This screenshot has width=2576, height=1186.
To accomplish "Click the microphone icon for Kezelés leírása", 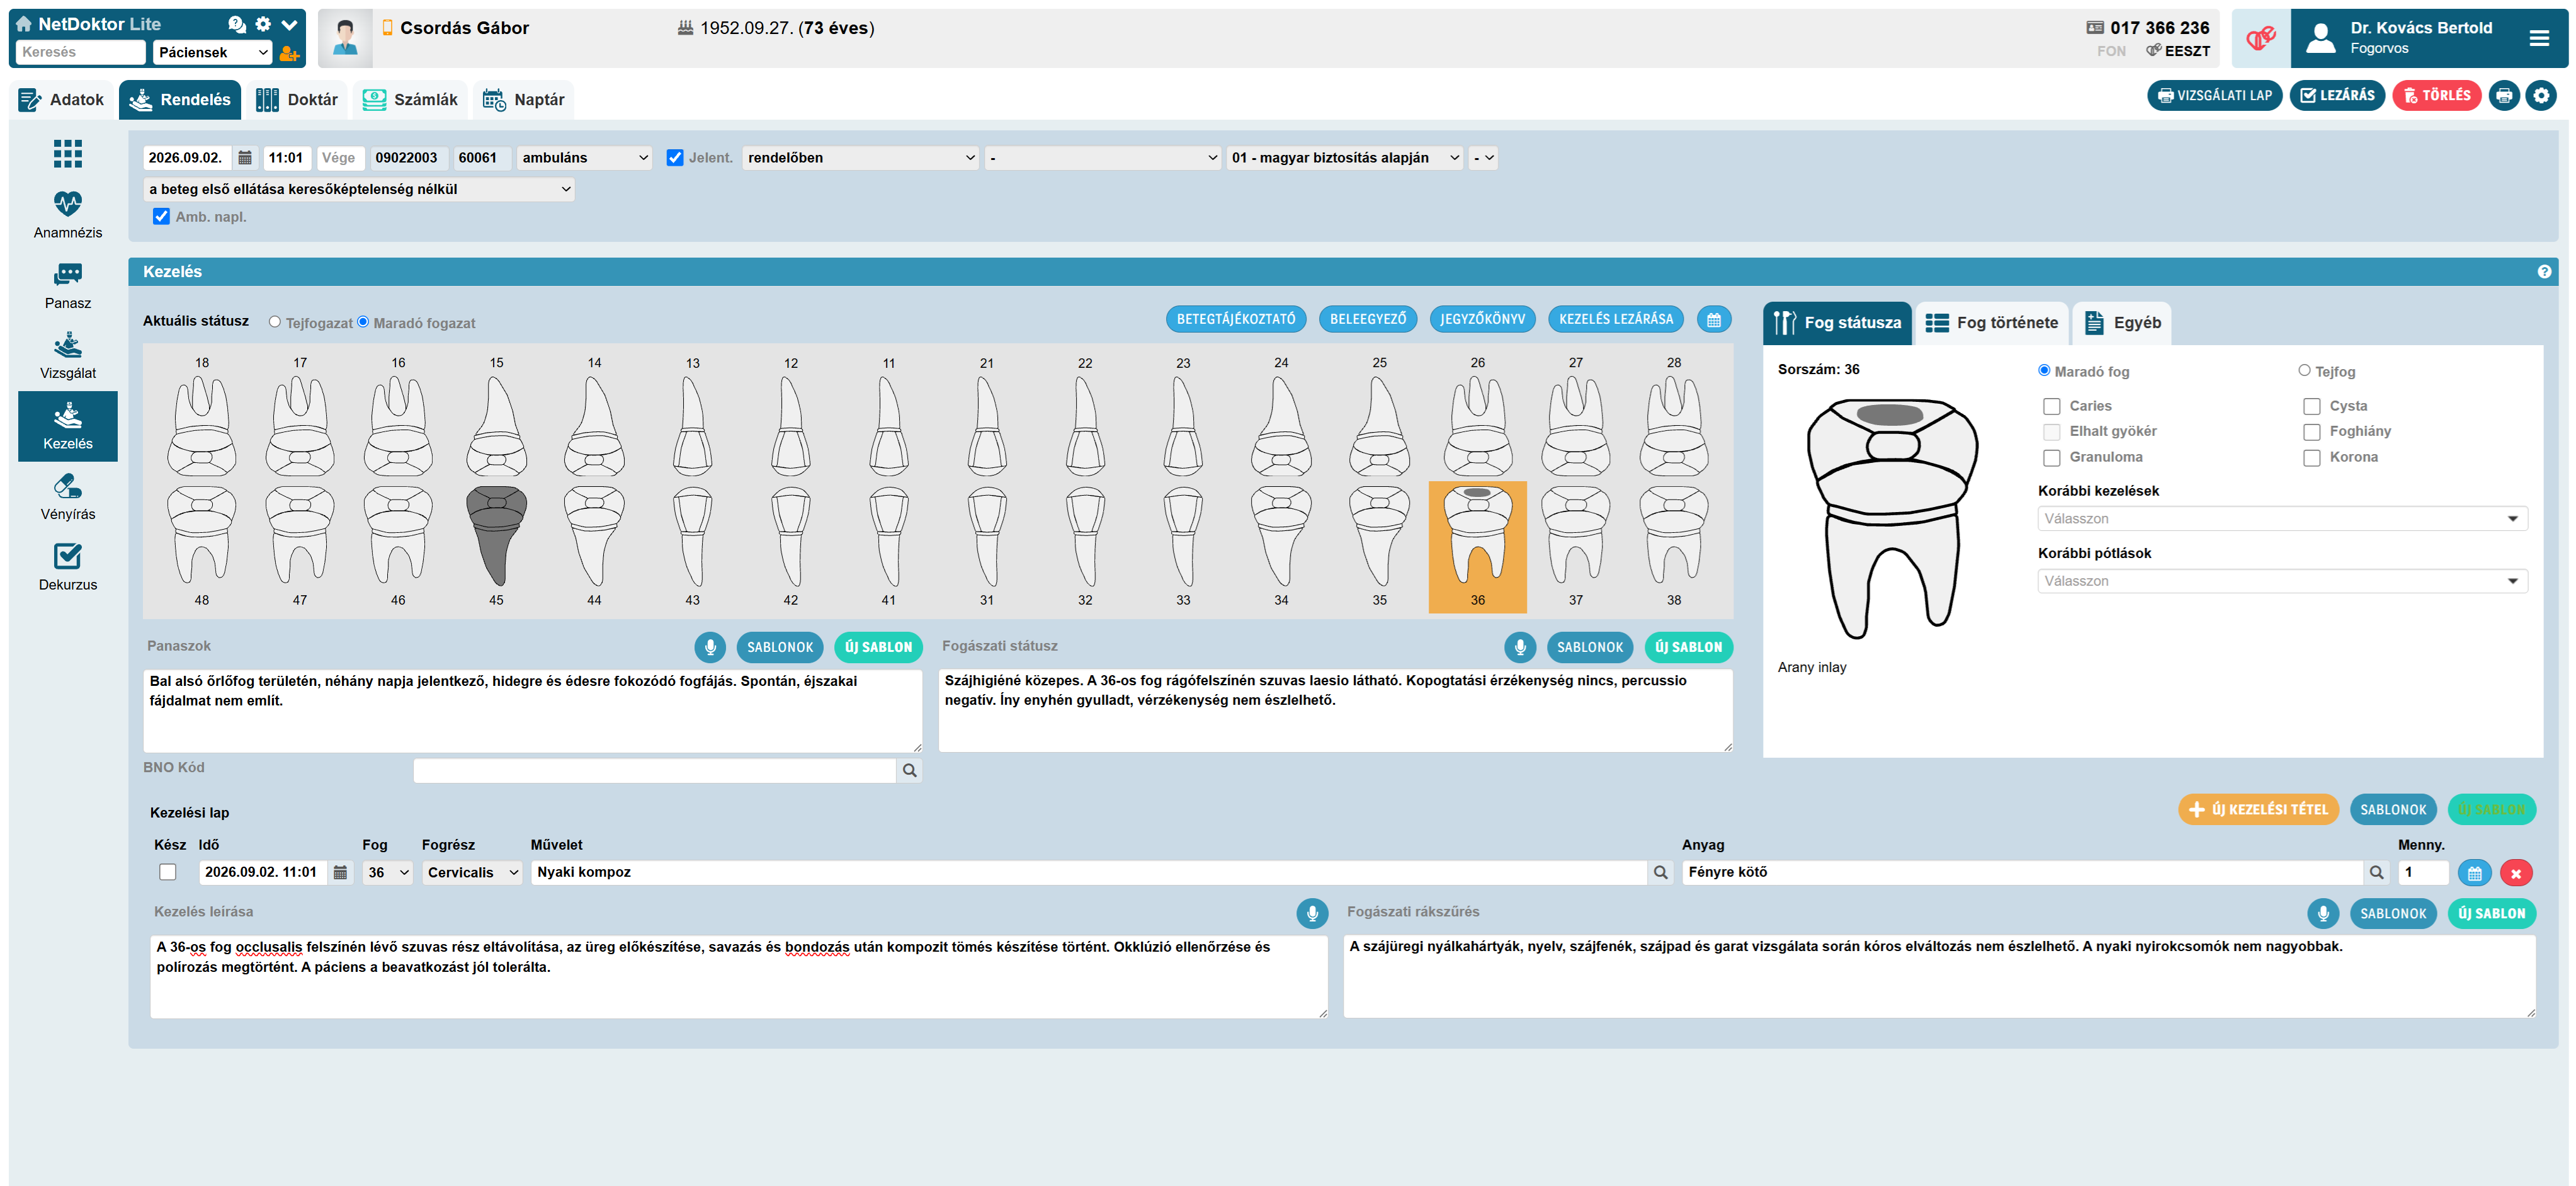I will point(1312,912).
